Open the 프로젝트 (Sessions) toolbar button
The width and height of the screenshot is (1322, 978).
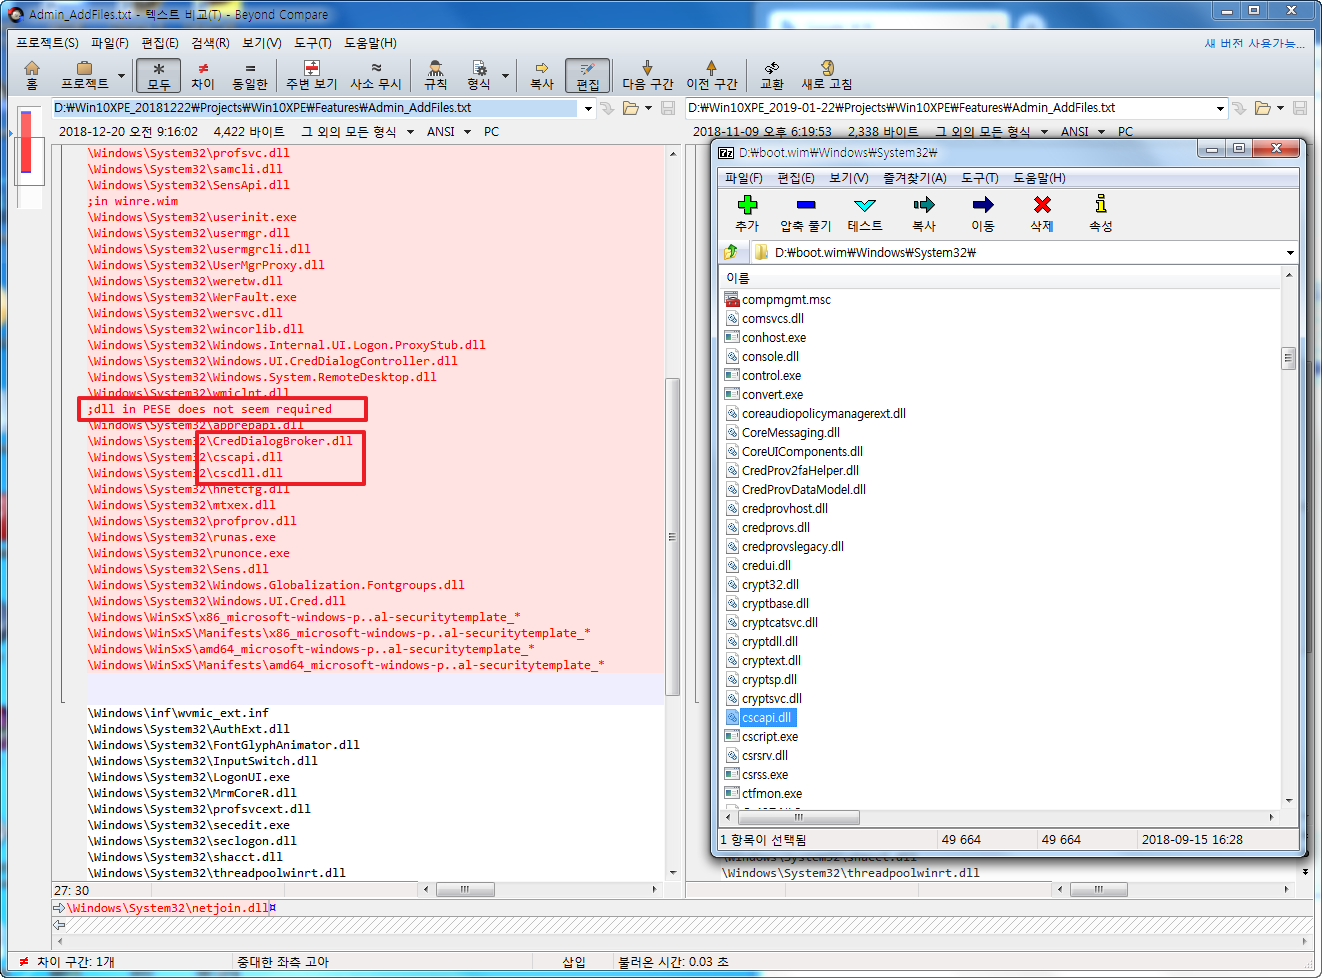[84, 75]
